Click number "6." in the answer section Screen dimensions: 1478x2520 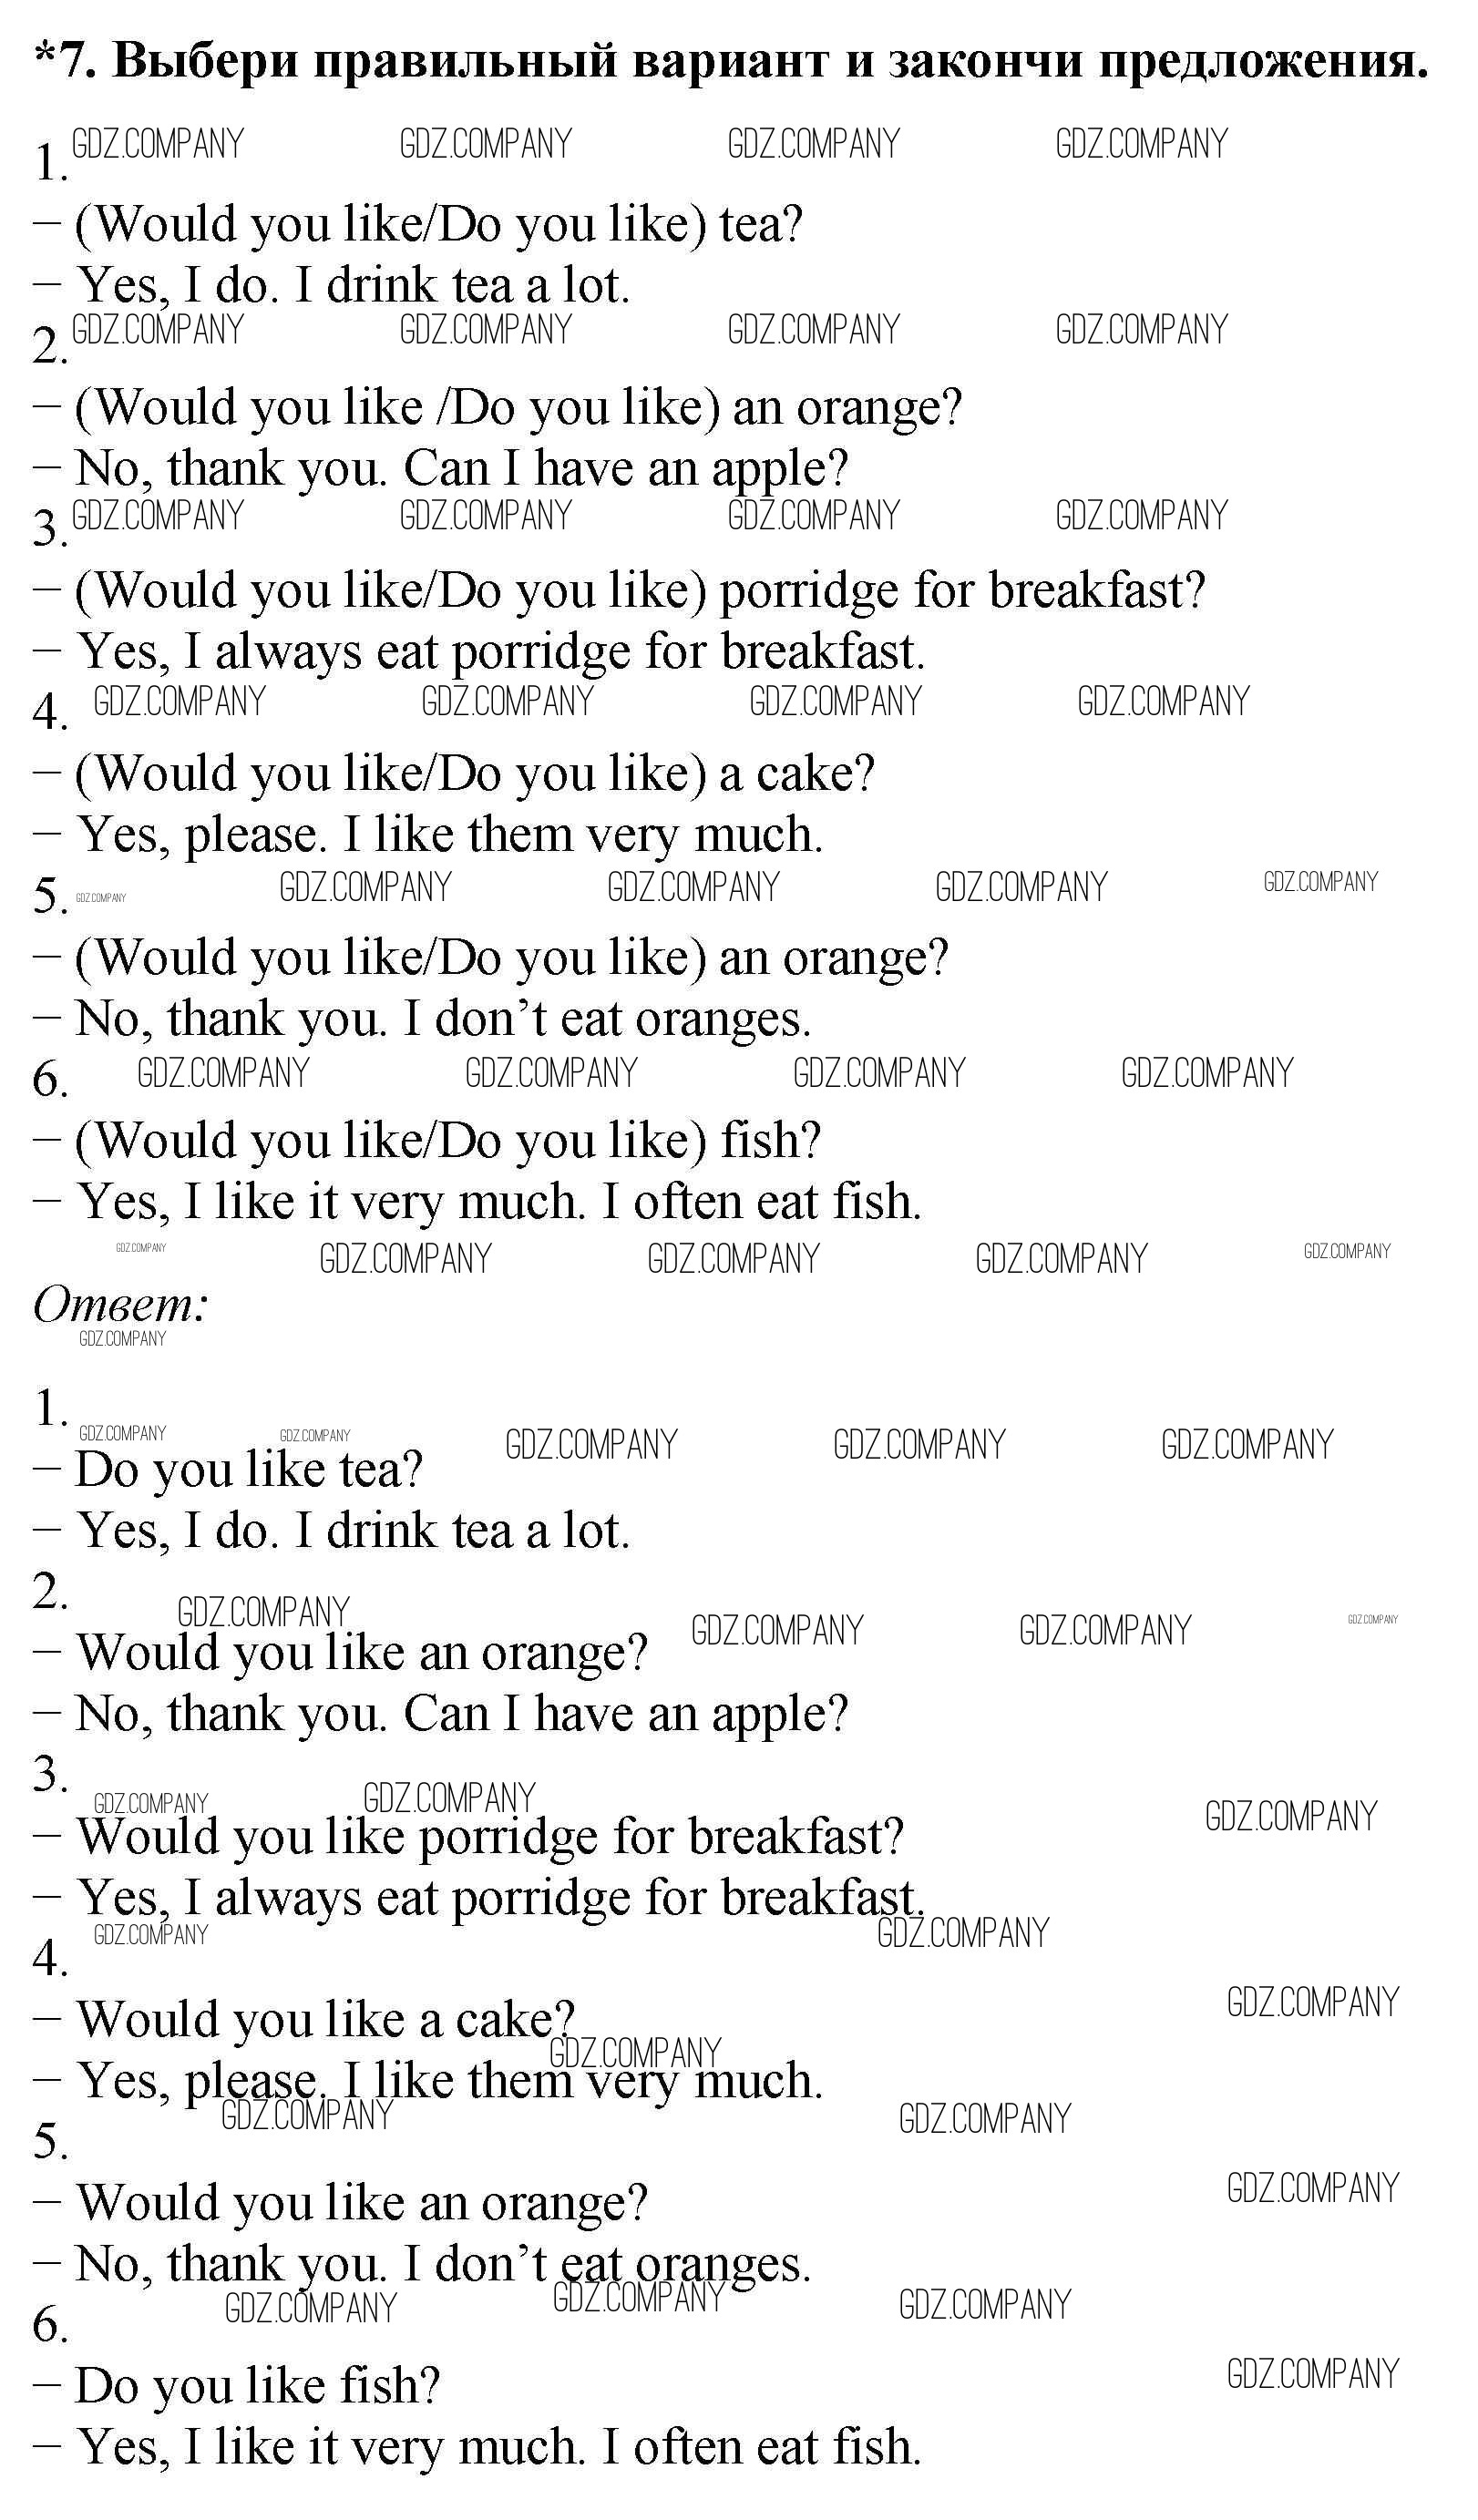[x=50, y=2325]
